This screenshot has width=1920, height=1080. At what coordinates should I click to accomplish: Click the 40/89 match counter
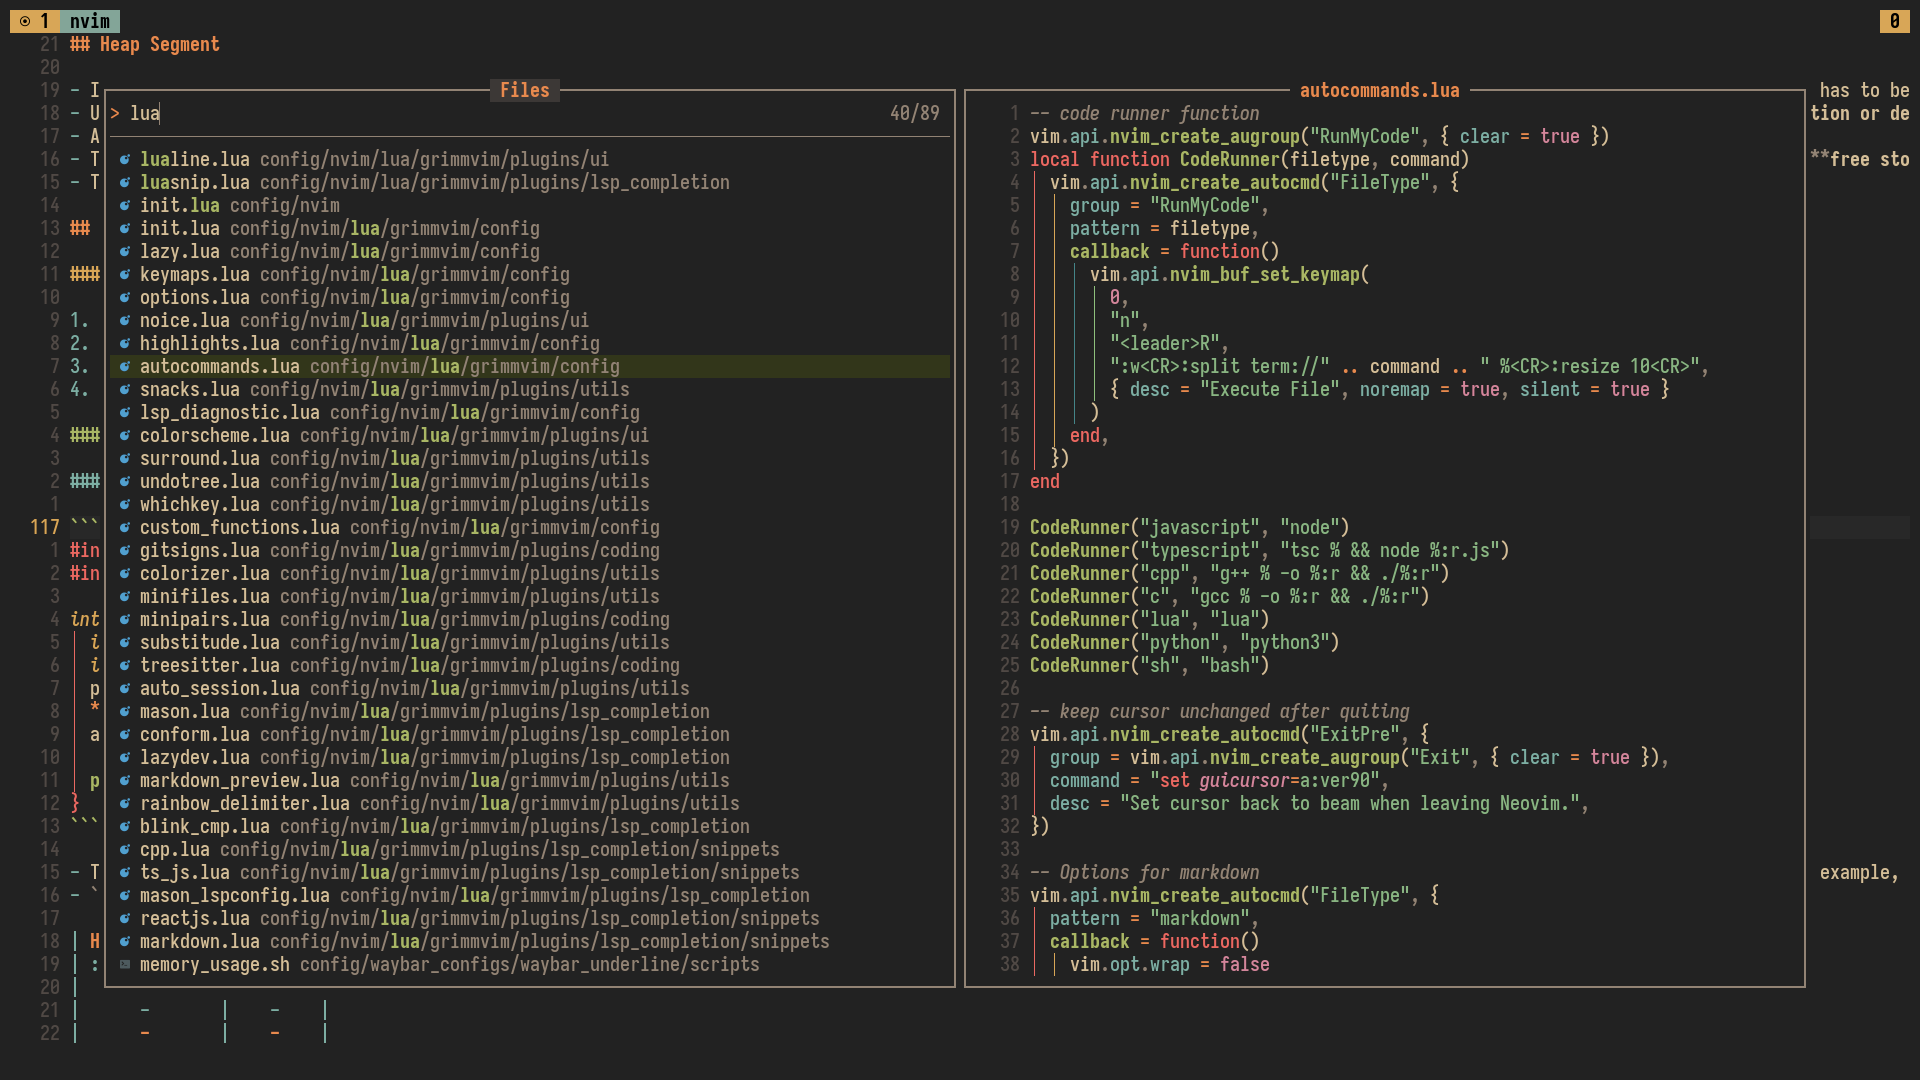[914, 113]
